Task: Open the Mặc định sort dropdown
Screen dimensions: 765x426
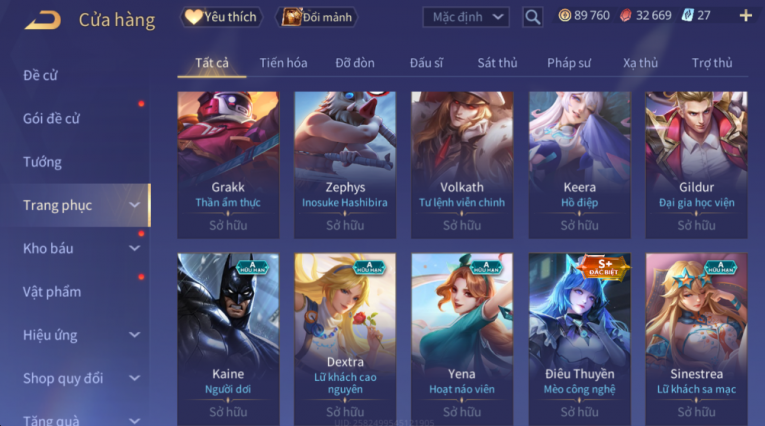Action: point(466,17)
